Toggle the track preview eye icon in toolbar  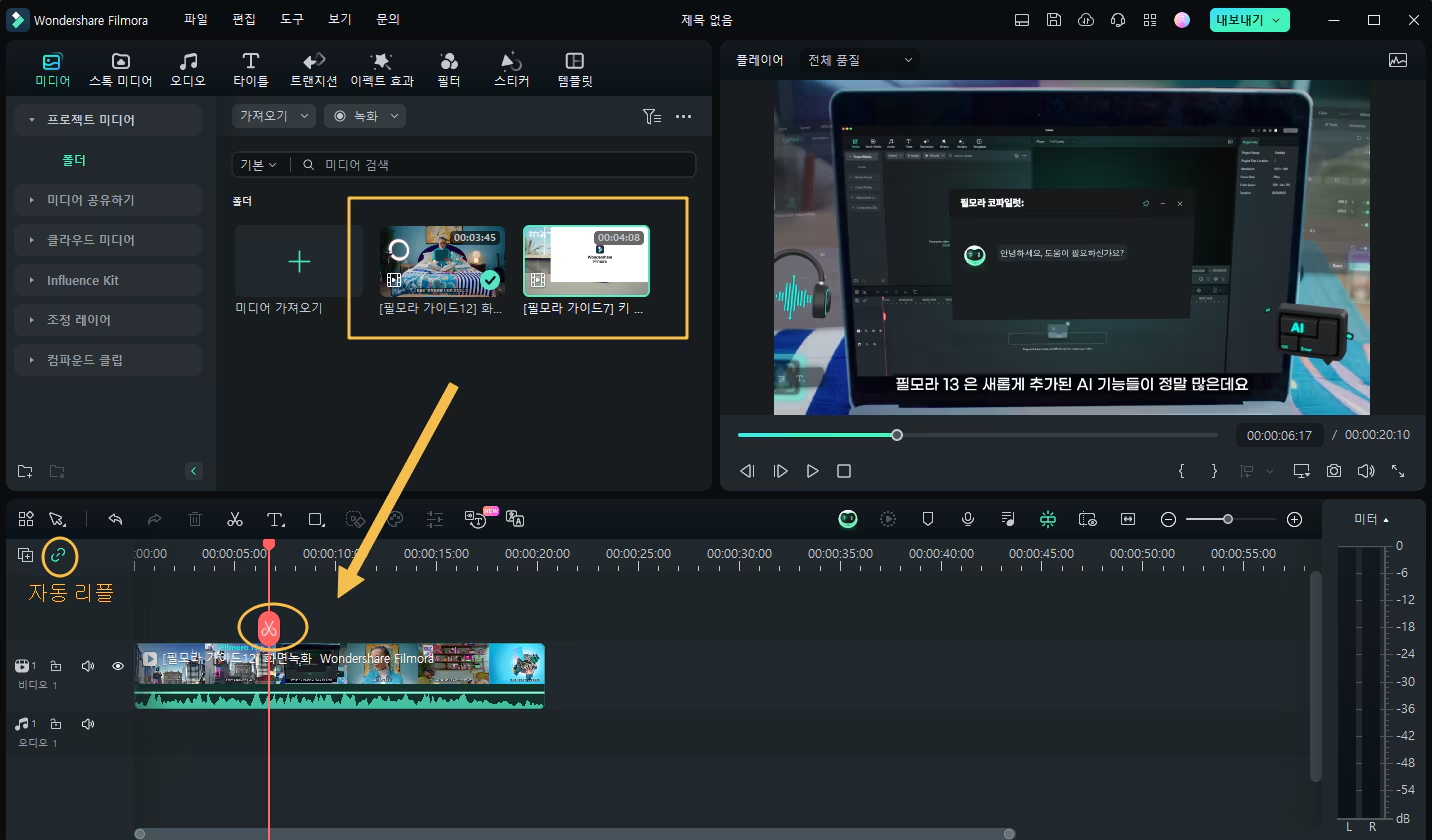(x=1088, y=519)
